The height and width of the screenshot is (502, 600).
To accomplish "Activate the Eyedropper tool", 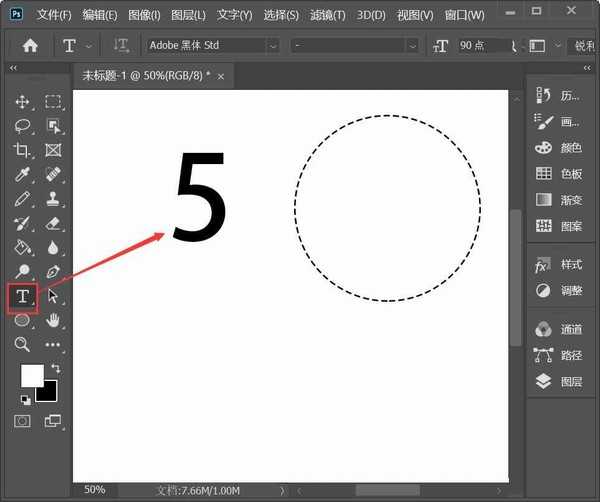I will point(22,175).
